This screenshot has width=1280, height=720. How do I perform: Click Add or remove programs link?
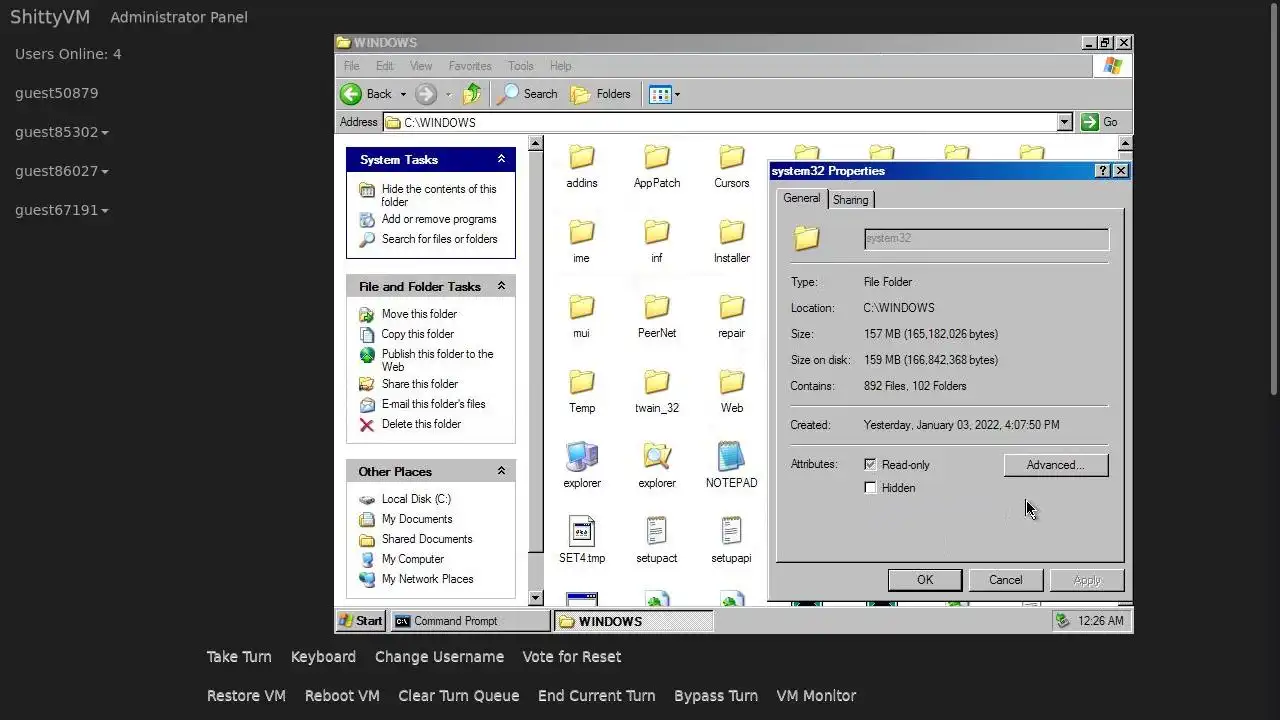pyautogui.click(x=439, y=219)
